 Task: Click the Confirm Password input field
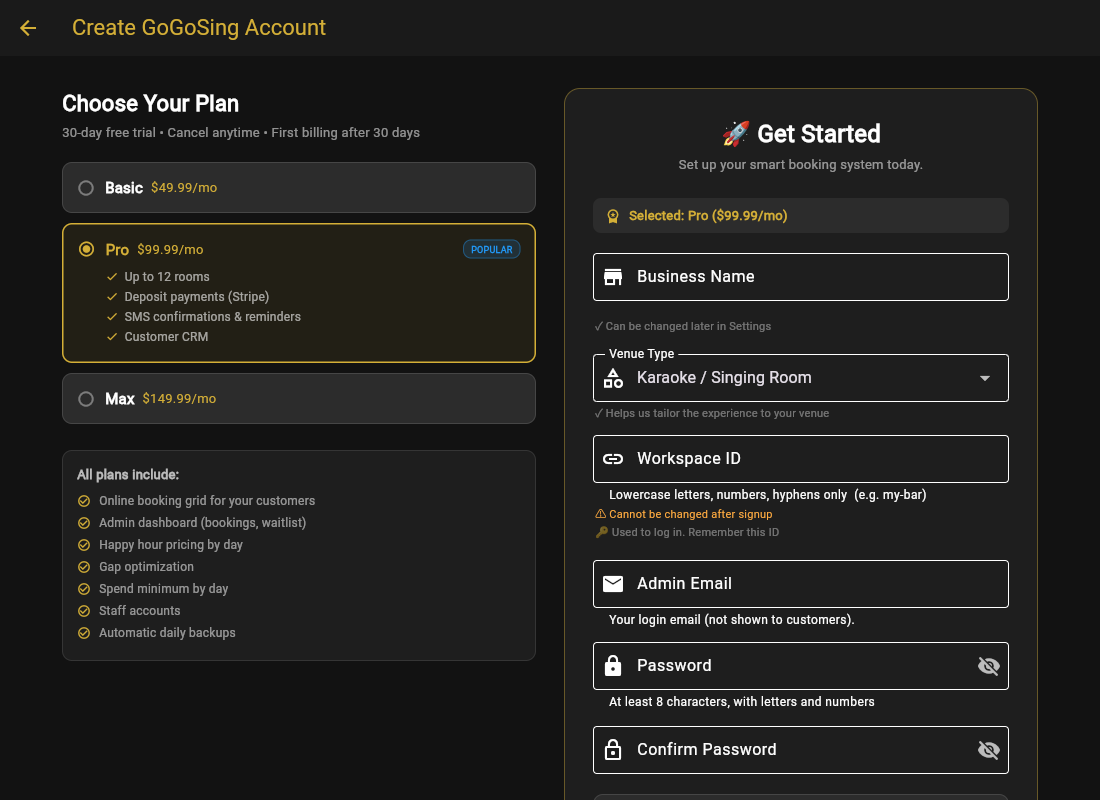point(800,749)
